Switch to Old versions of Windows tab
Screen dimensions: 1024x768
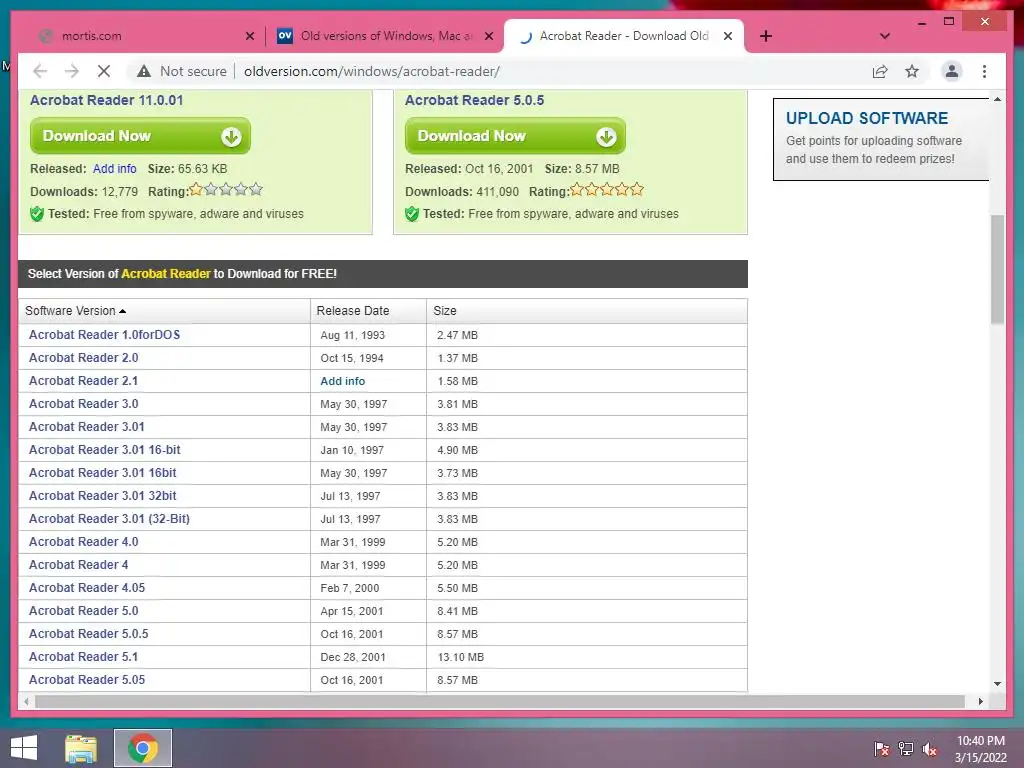(385, 36)
